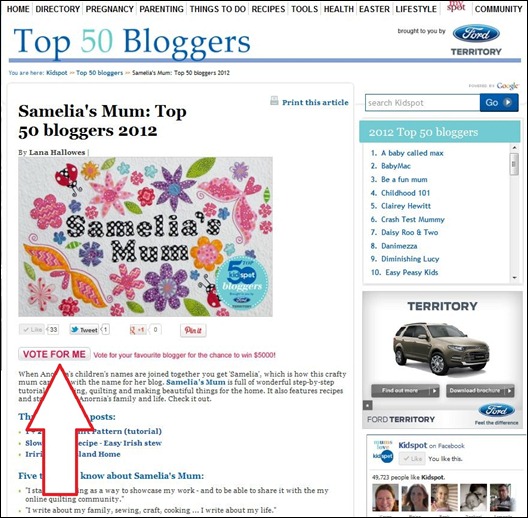Click the Tweet button with bird icon
Image resolution: width=528 pixels, height=518 pixels.
pyautogui.click(x=84, y=329)
